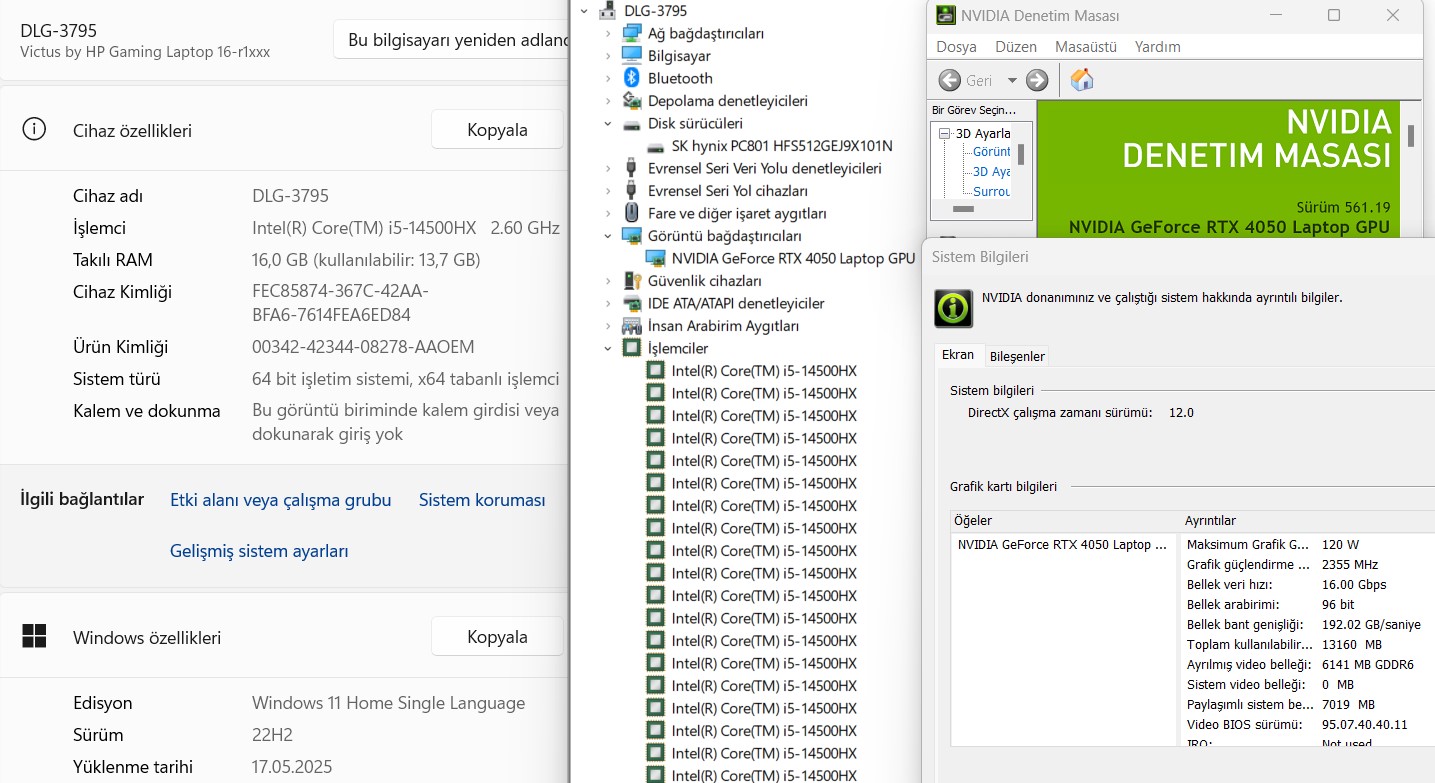Viewport: 1435px width, 783px height.
Task: Expand the Ağ bağdaştırıcıları node
Action: click(607, 33)
